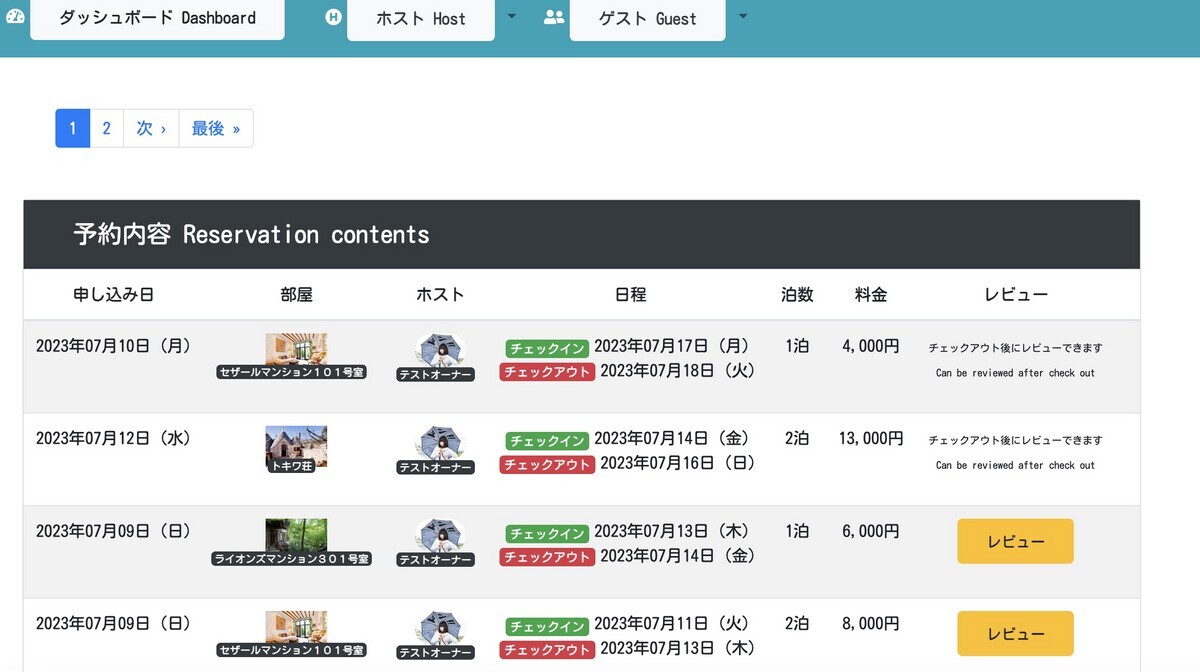This screenshot has width=1200, height=672.
Task: Click レビュー for the ライオンズマンション３０１号室 booking
Action: tap(1014, 541)
